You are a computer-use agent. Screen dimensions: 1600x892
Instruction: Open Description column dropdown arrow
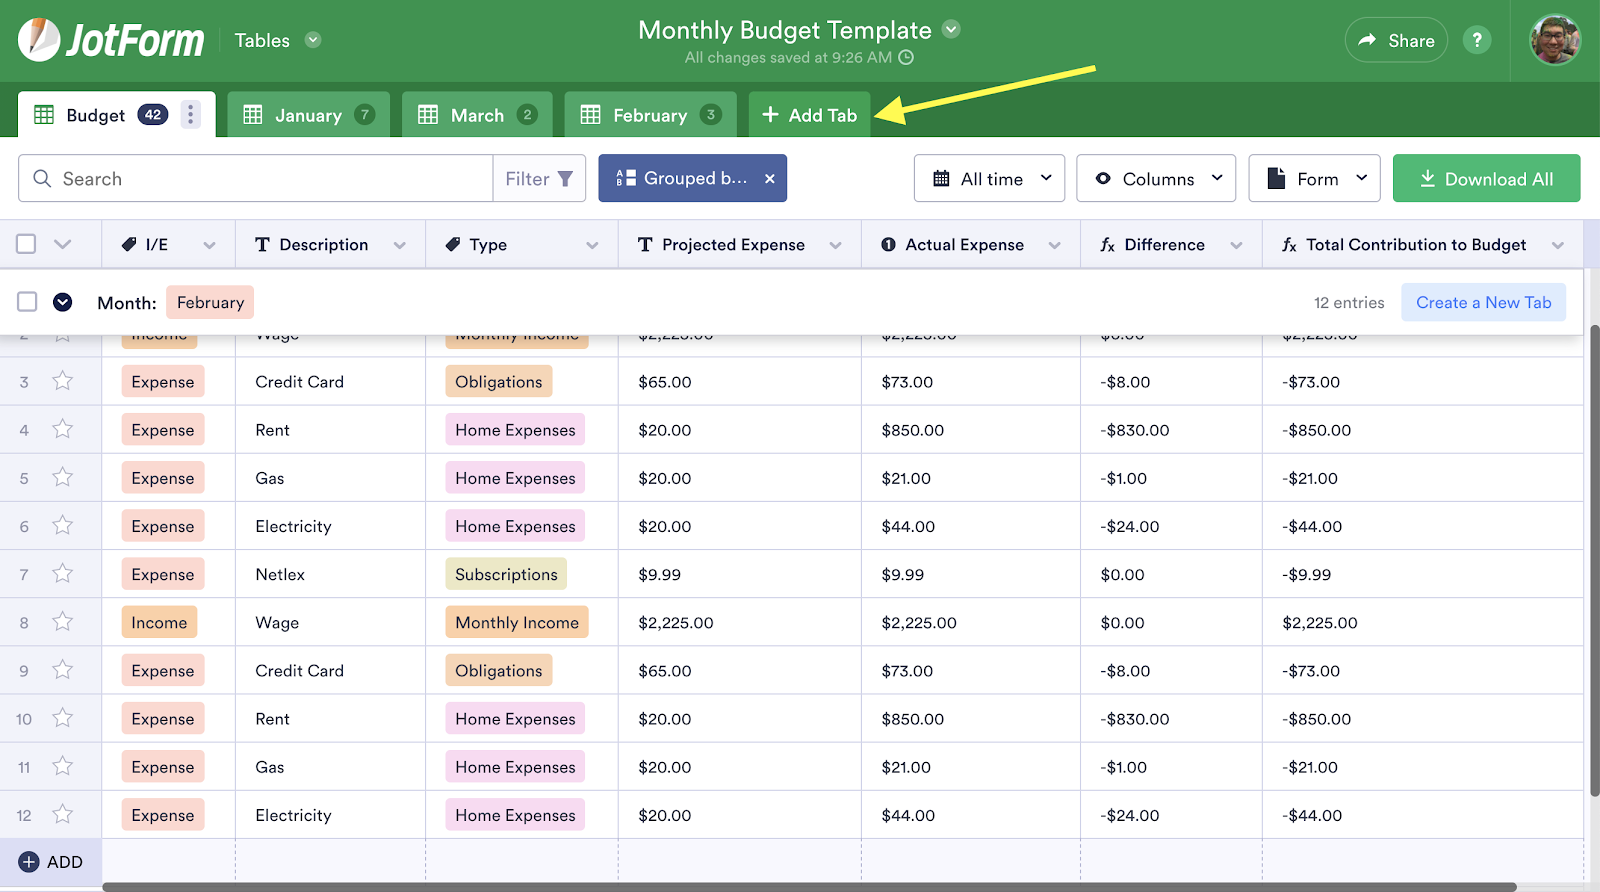400,245
